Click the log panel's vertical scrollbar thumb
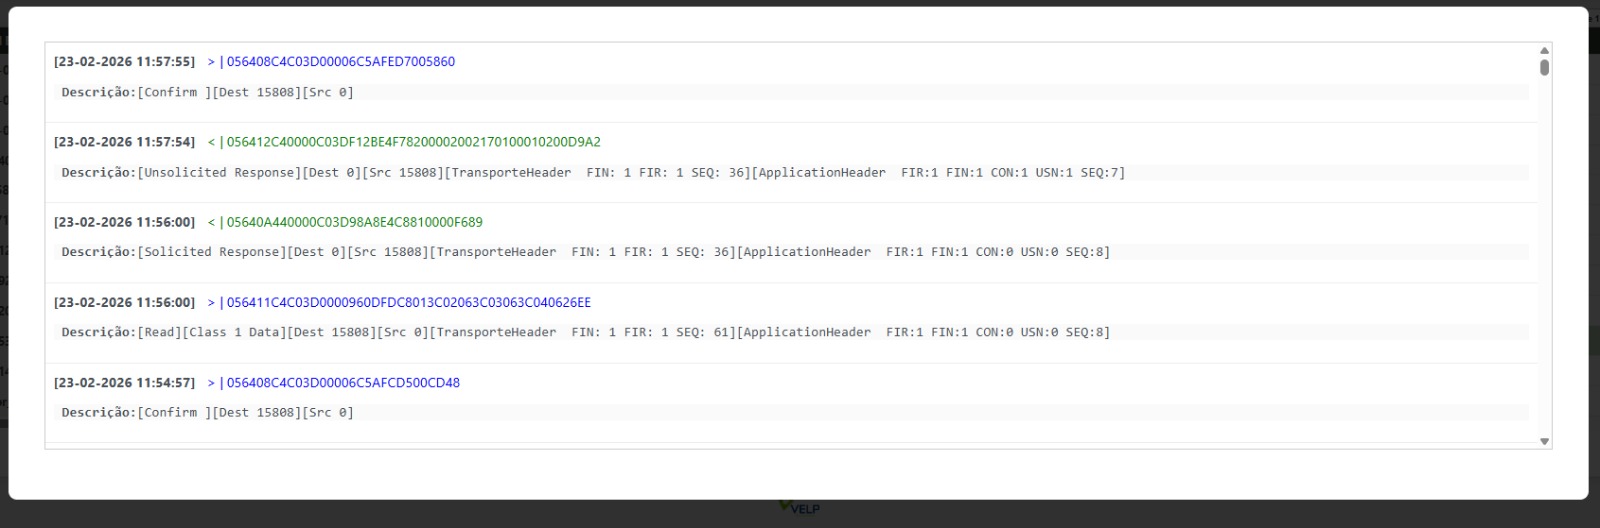 1544,68
